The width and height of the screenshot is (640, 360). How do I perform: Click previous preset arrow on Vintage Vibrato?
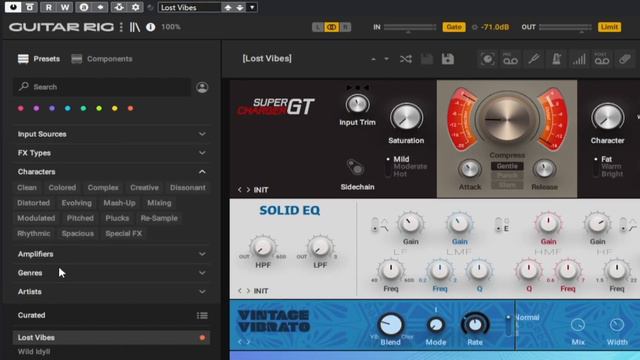click(x=240, y=342)
